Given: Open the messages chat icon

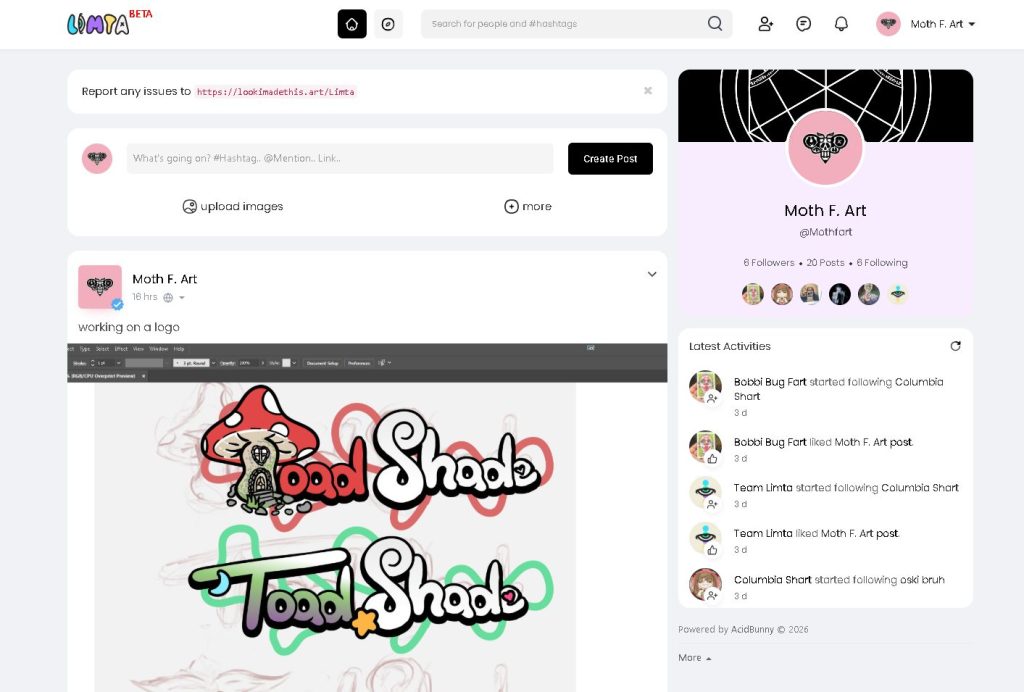Looking at the screenshot, I should (x=803, y=24).
